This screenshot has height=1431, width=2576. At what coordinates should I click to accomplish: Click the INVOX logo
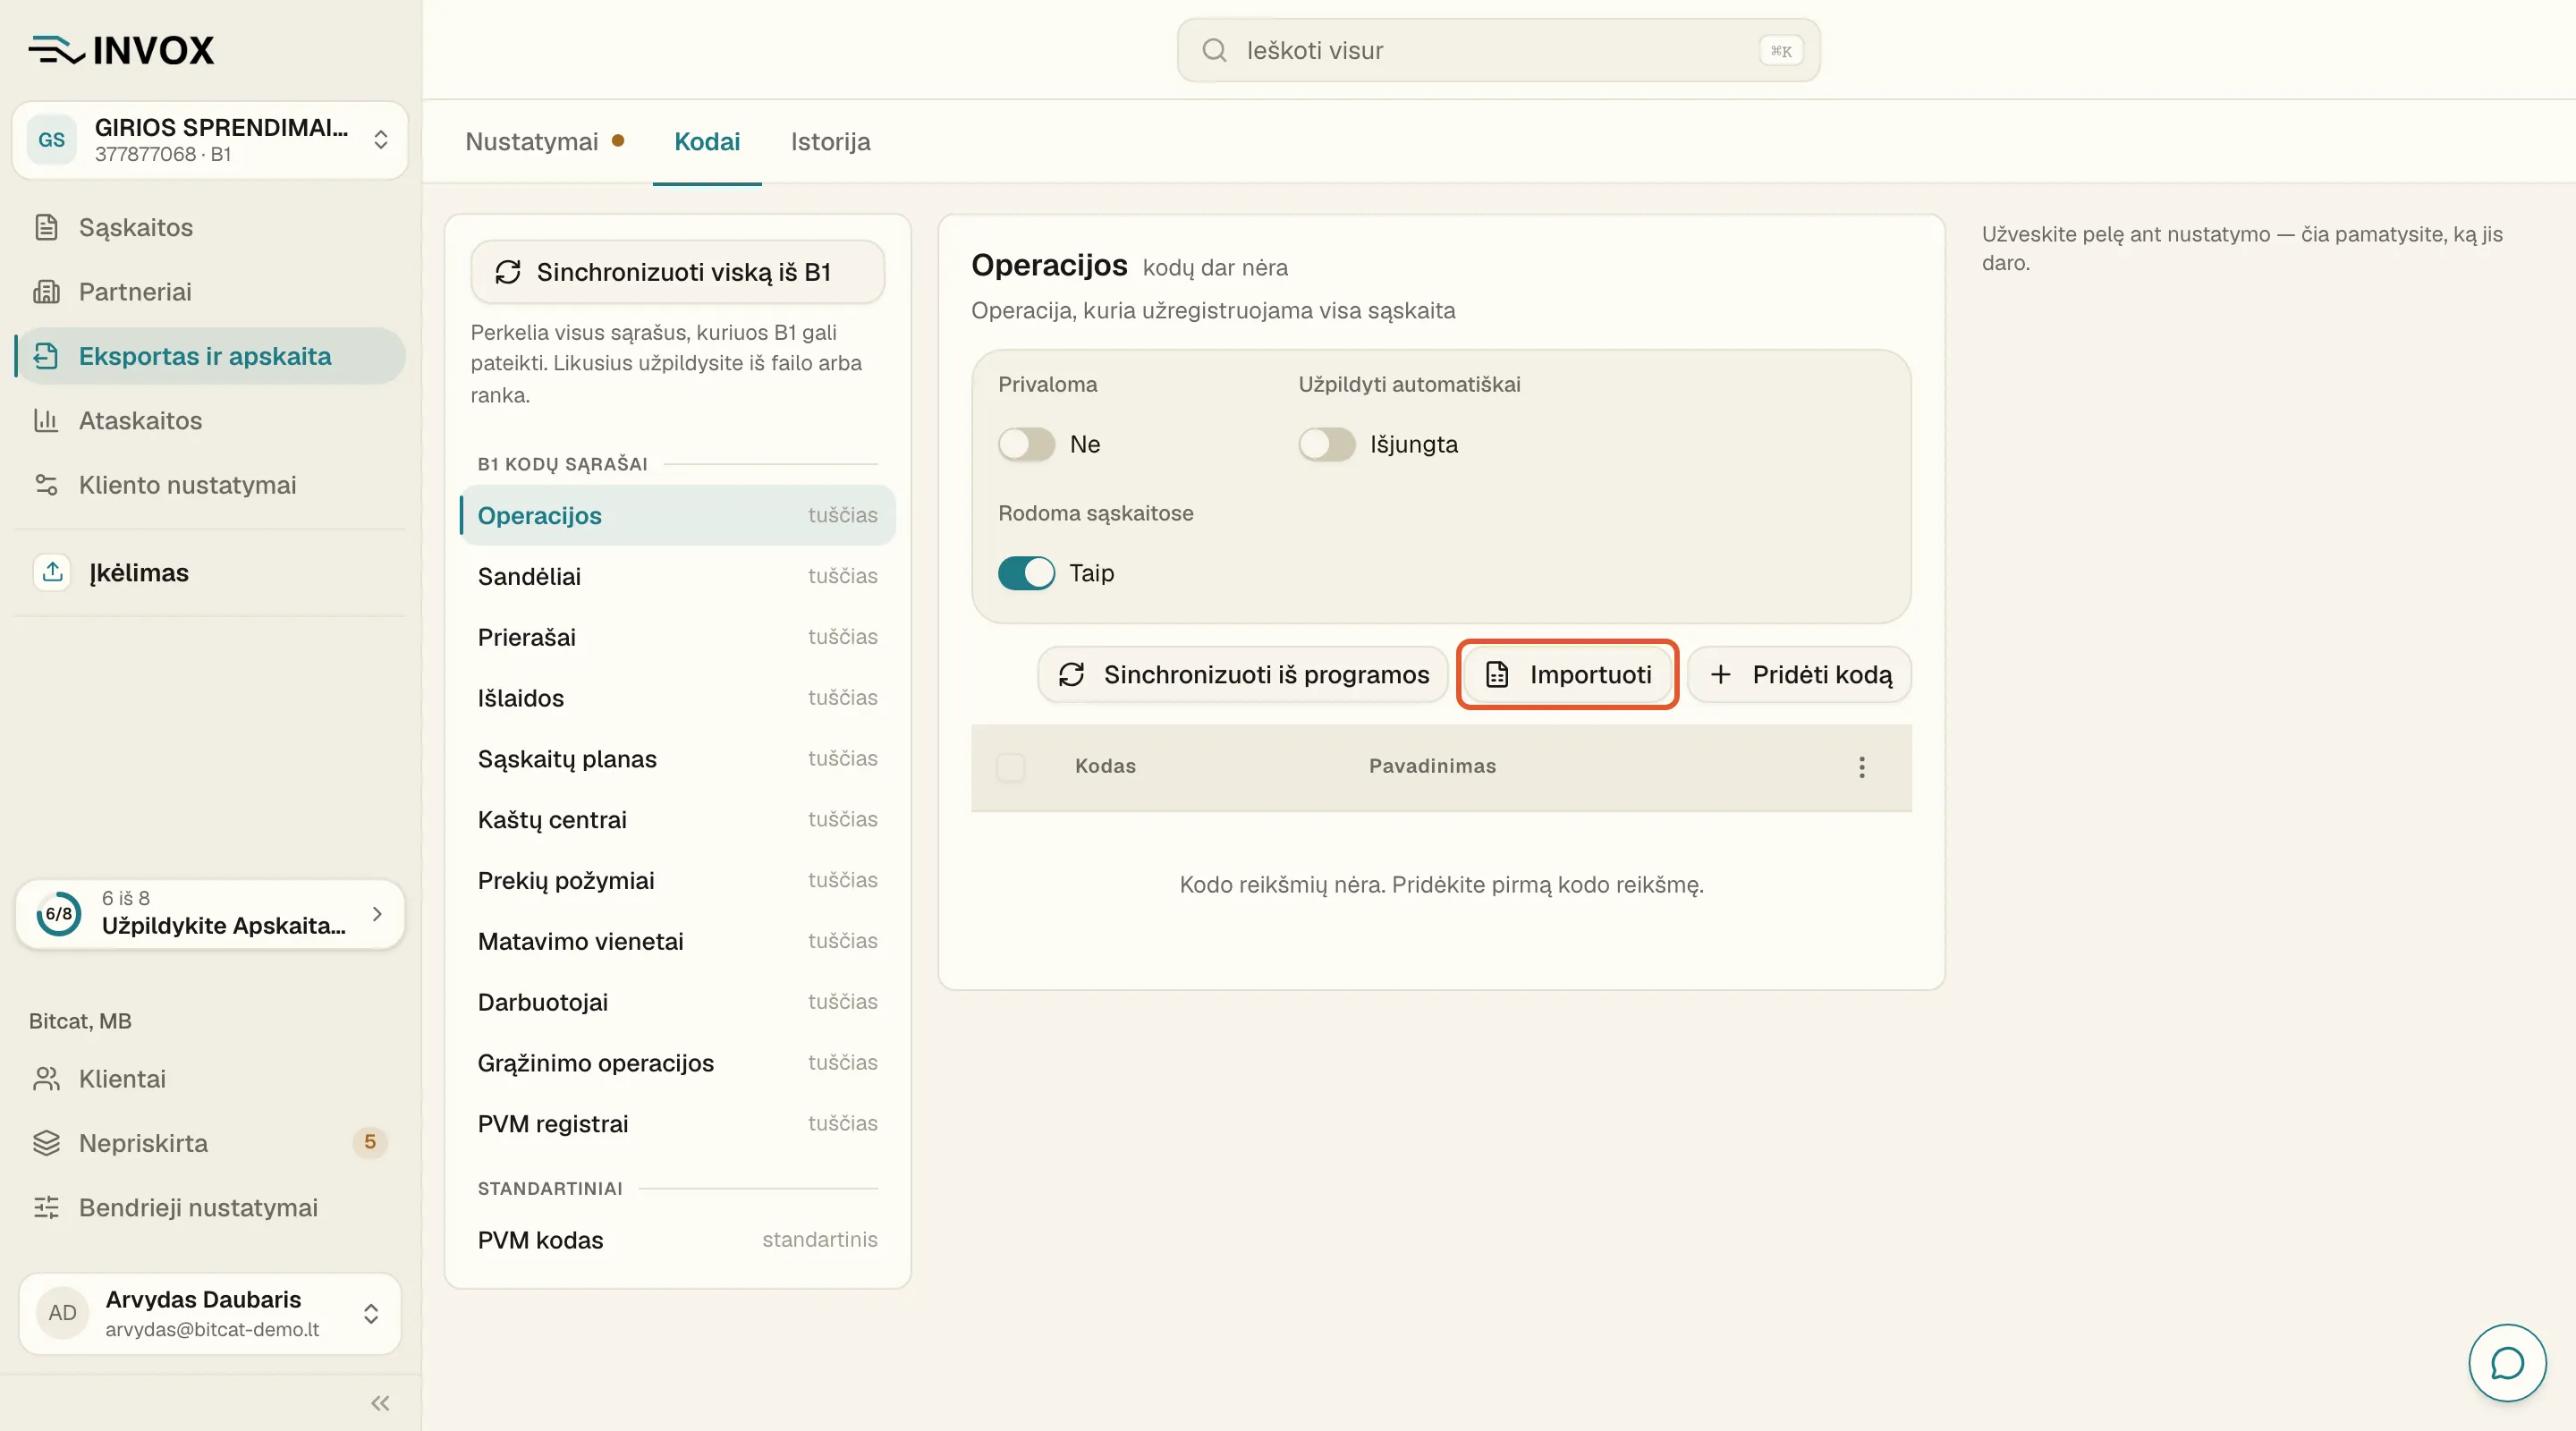tap(121, 50)
